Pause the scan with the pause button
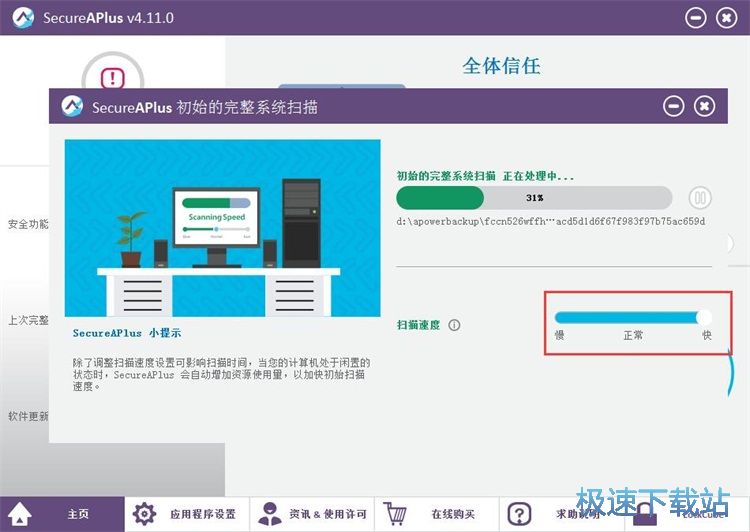This screenshot has width=750, height=532. 700,198
